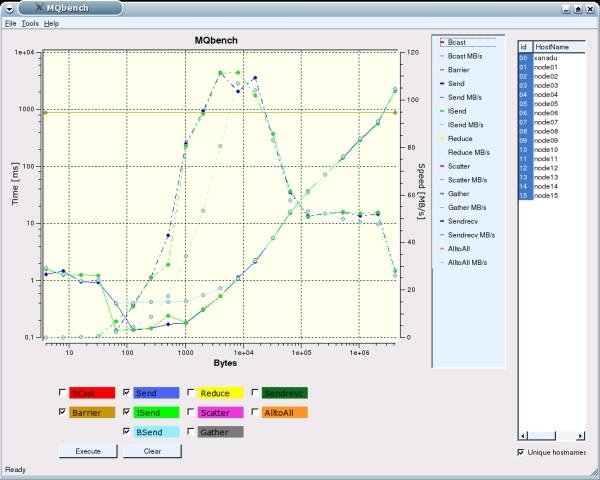Click the Gather MB/s legend entry
The image size is (600, 480).
tap(467, 206)
